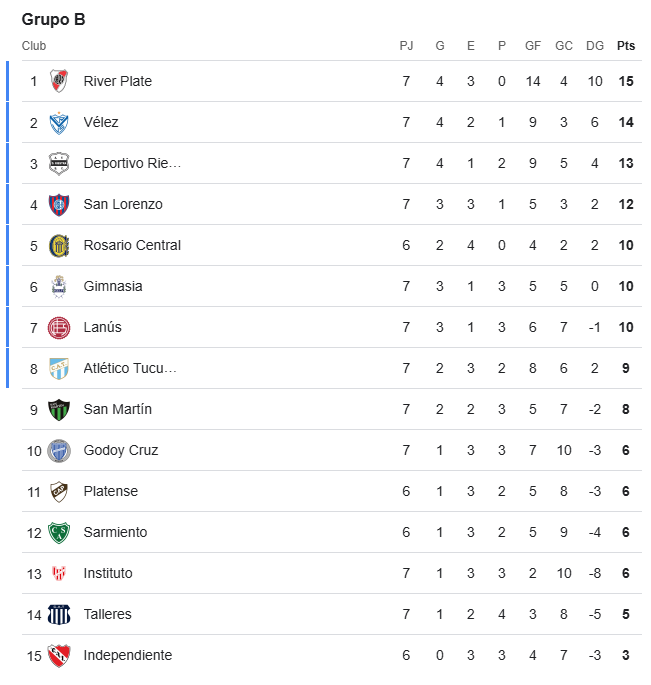Select the Independiente red shield icon
Image resolution: width=651 pixels, height=685 pixels.
59,656
